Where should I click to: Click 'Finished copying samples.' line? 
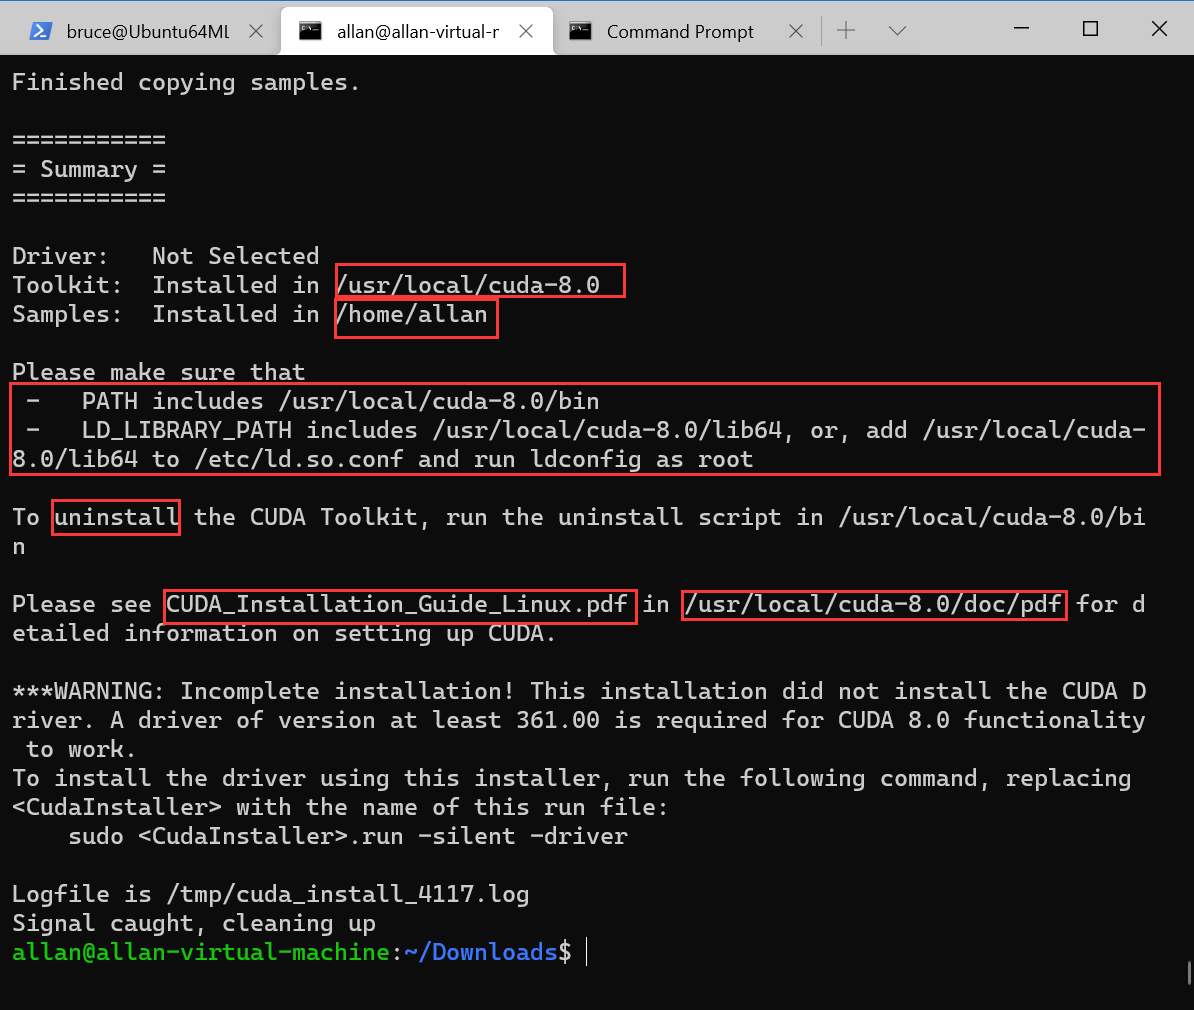186,82
